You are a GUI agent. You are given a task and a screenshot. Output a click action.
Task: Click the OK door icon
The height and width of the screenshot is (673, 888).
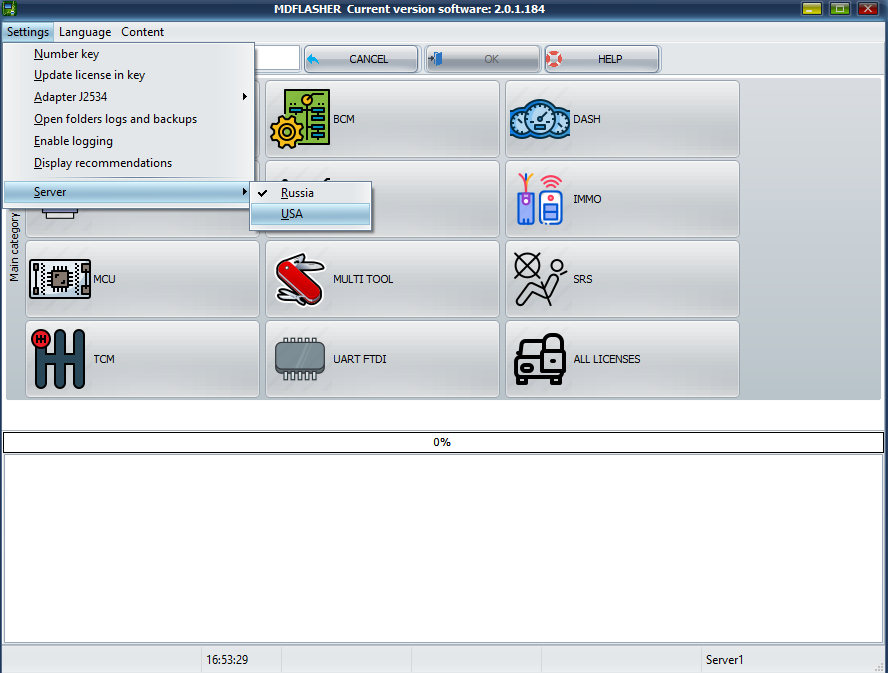click(x=435, y=59)
